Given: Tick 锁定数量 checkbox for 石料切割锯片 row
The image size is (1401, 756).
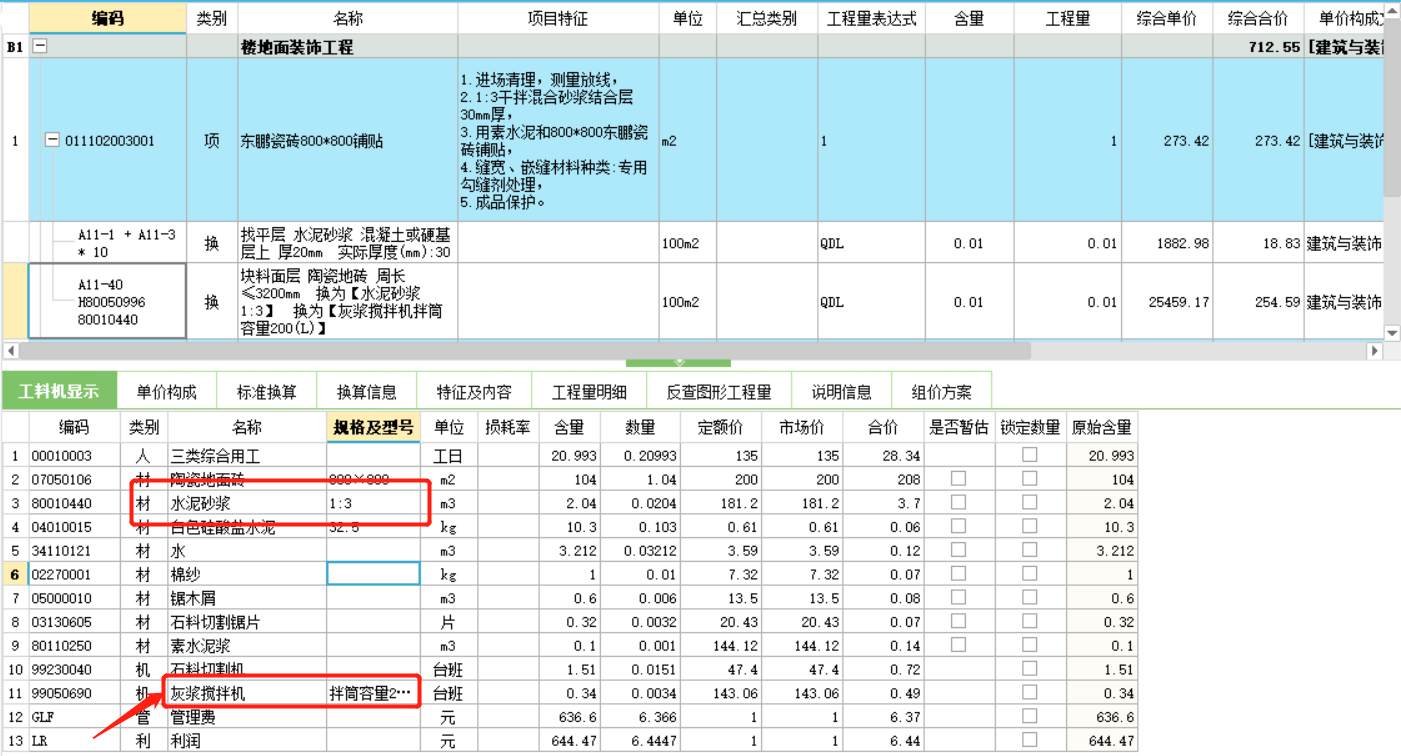Looking at the screenshot, I should [1029, 621].
